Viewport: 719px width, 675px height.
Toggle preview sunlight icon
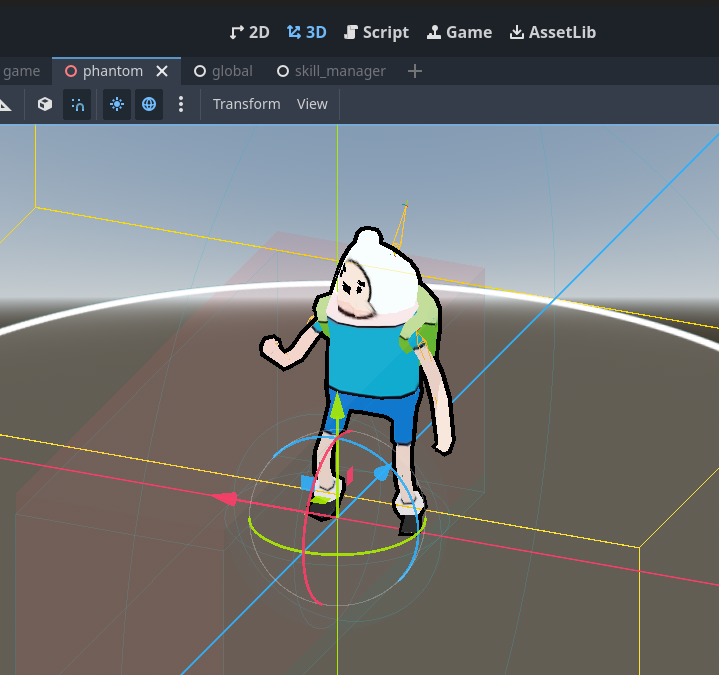click(117, 105)
